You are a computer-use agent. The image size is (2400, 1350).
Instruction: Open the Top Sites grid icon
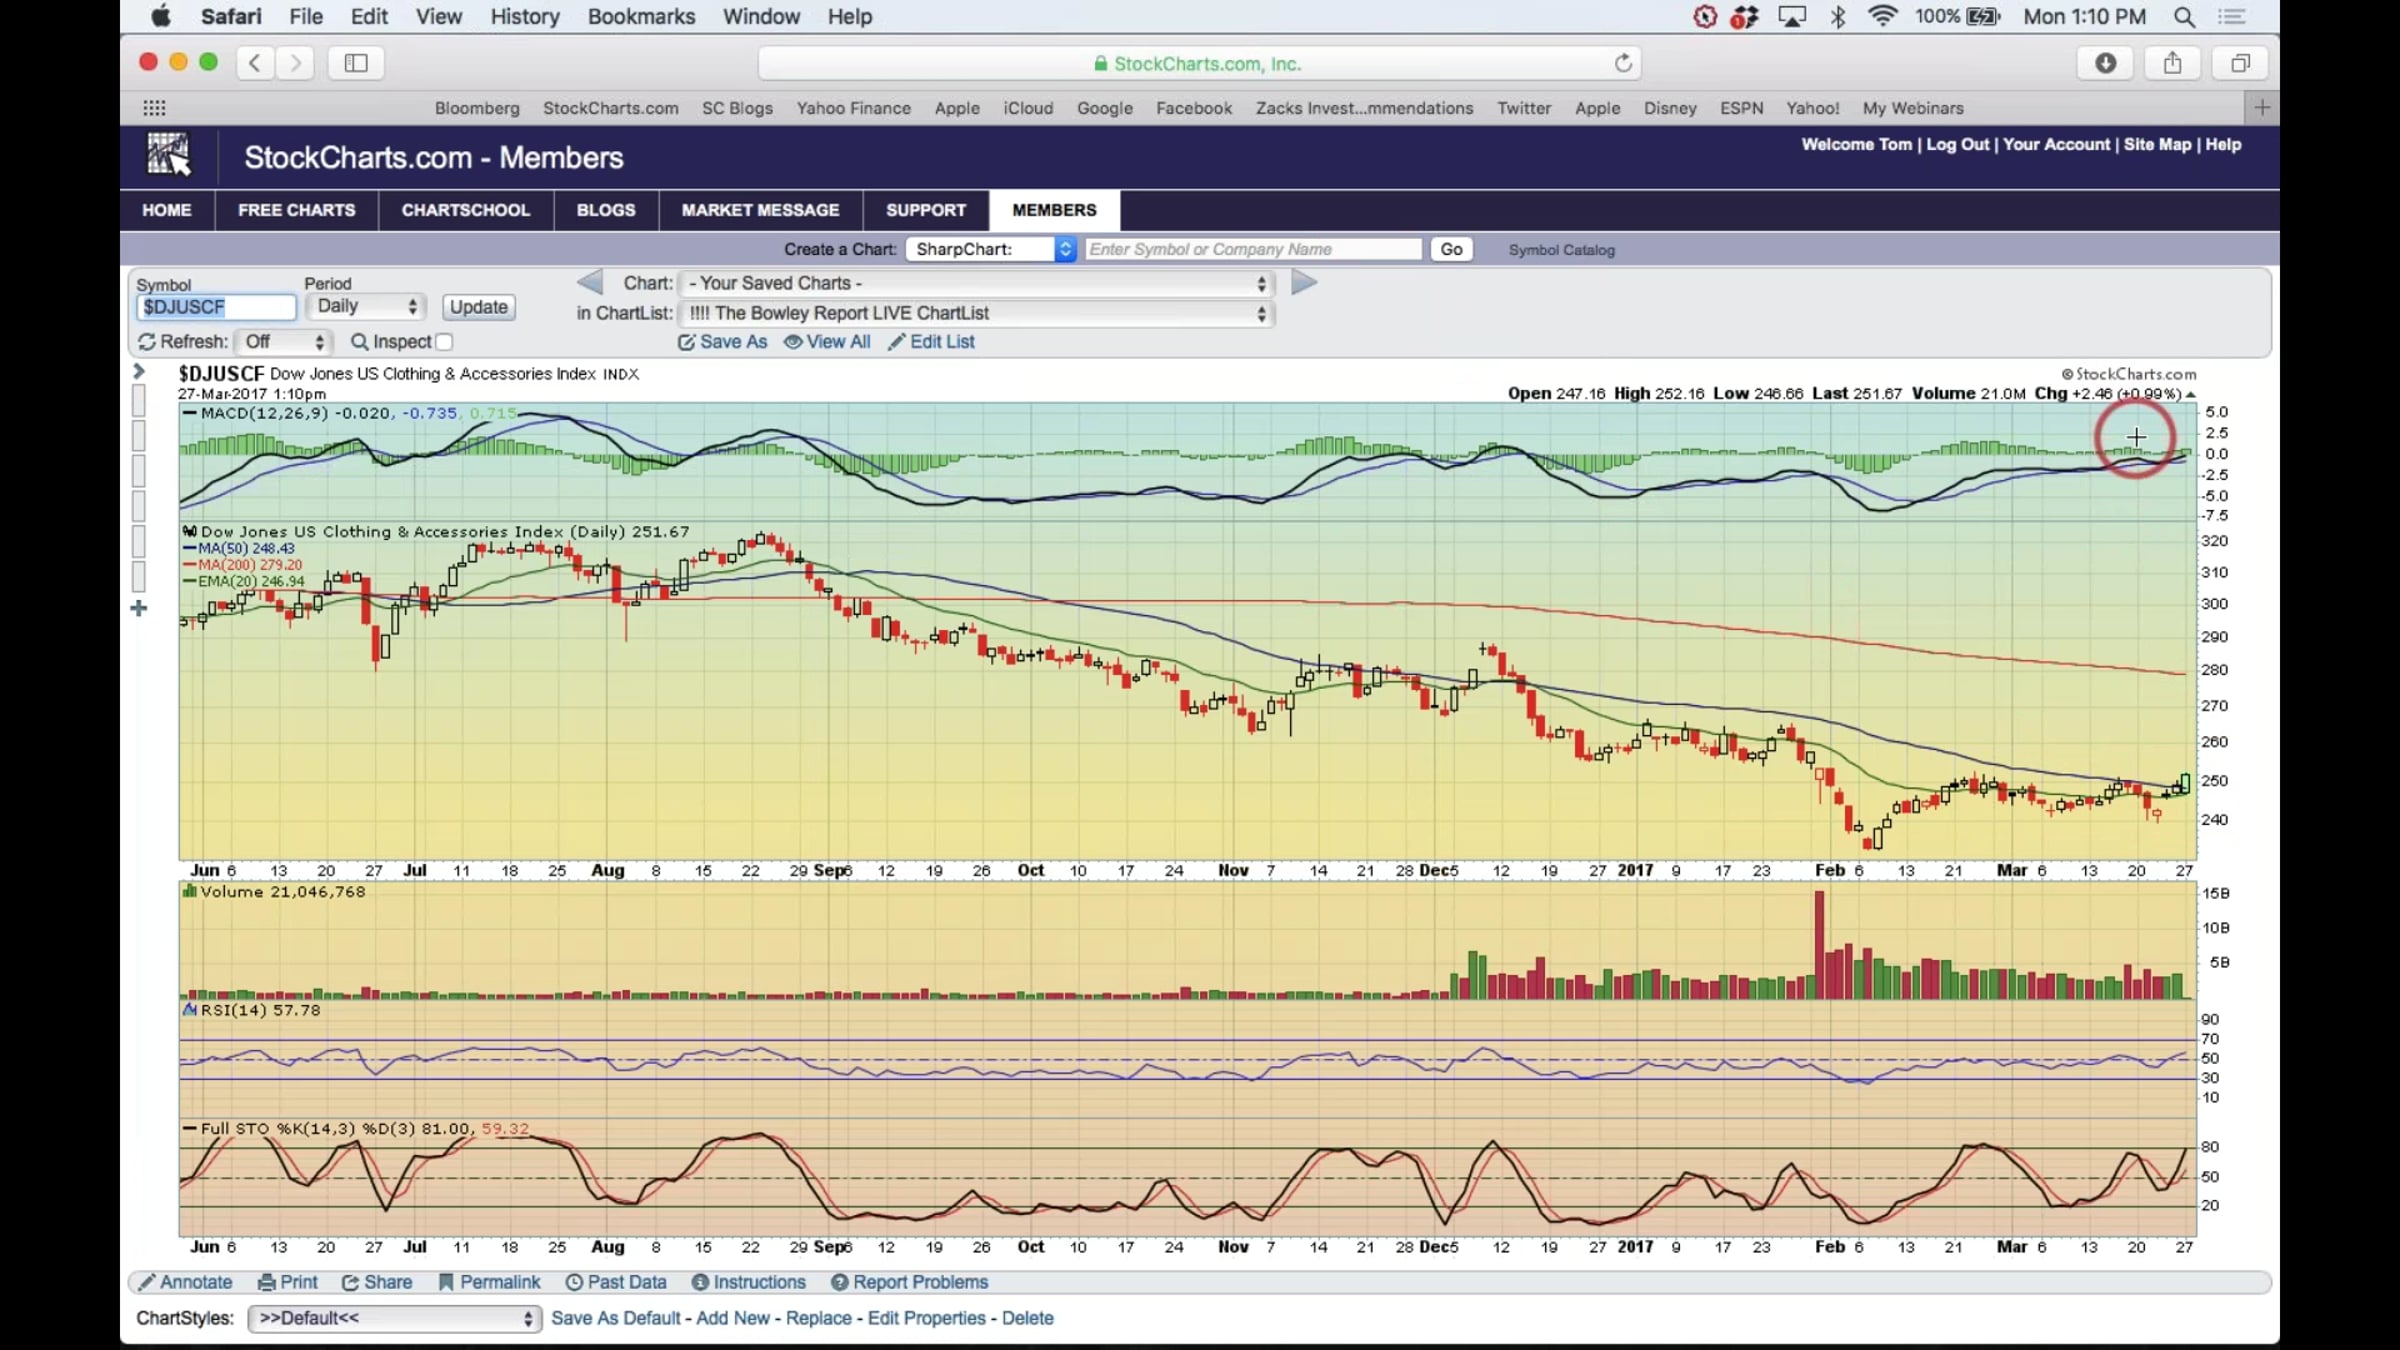click(154, 108)
